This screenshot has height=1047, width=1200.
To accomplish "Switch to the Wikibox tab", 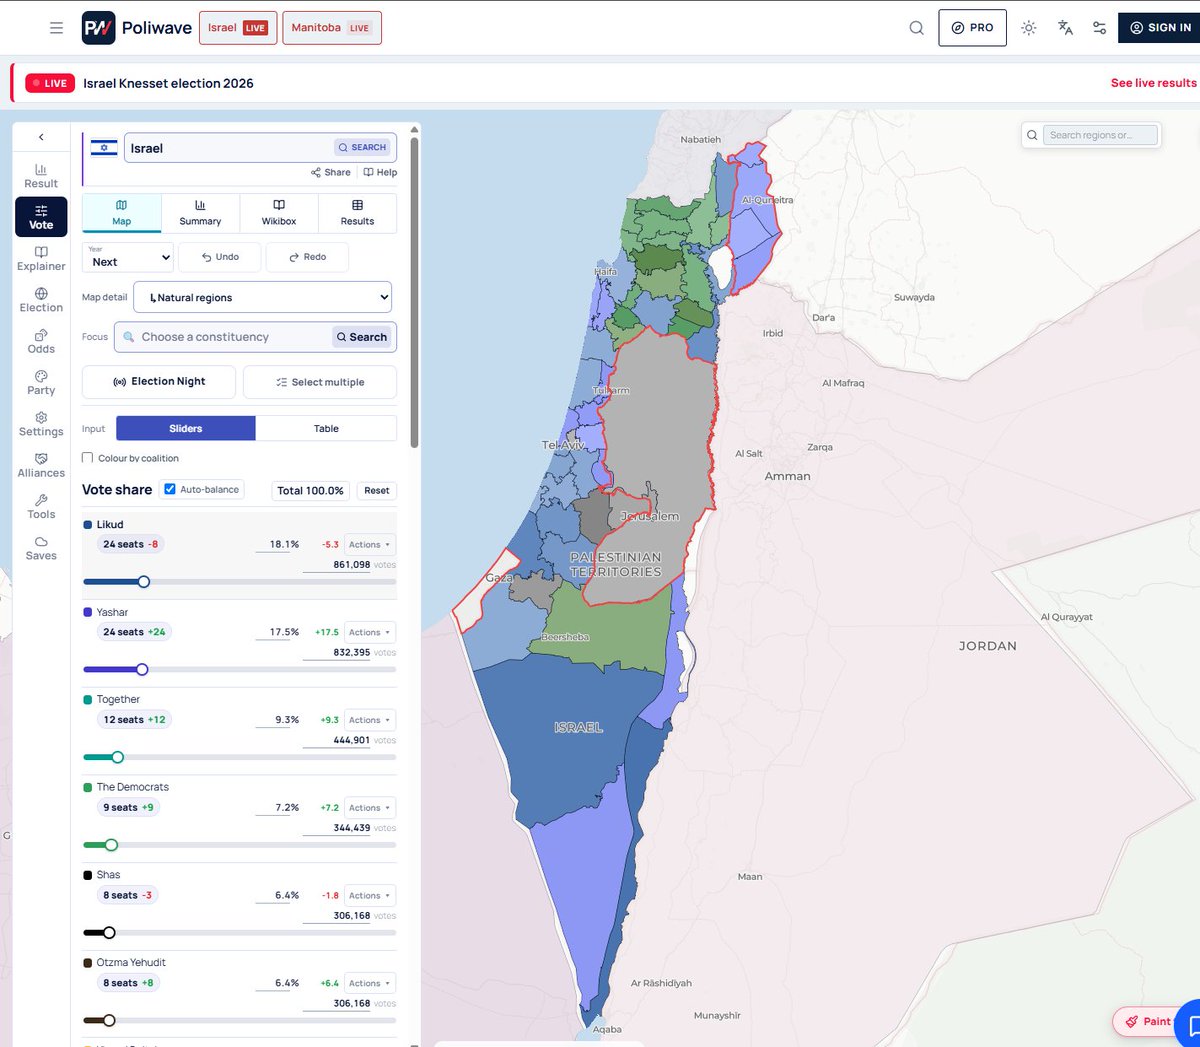I will pos(279,212).
